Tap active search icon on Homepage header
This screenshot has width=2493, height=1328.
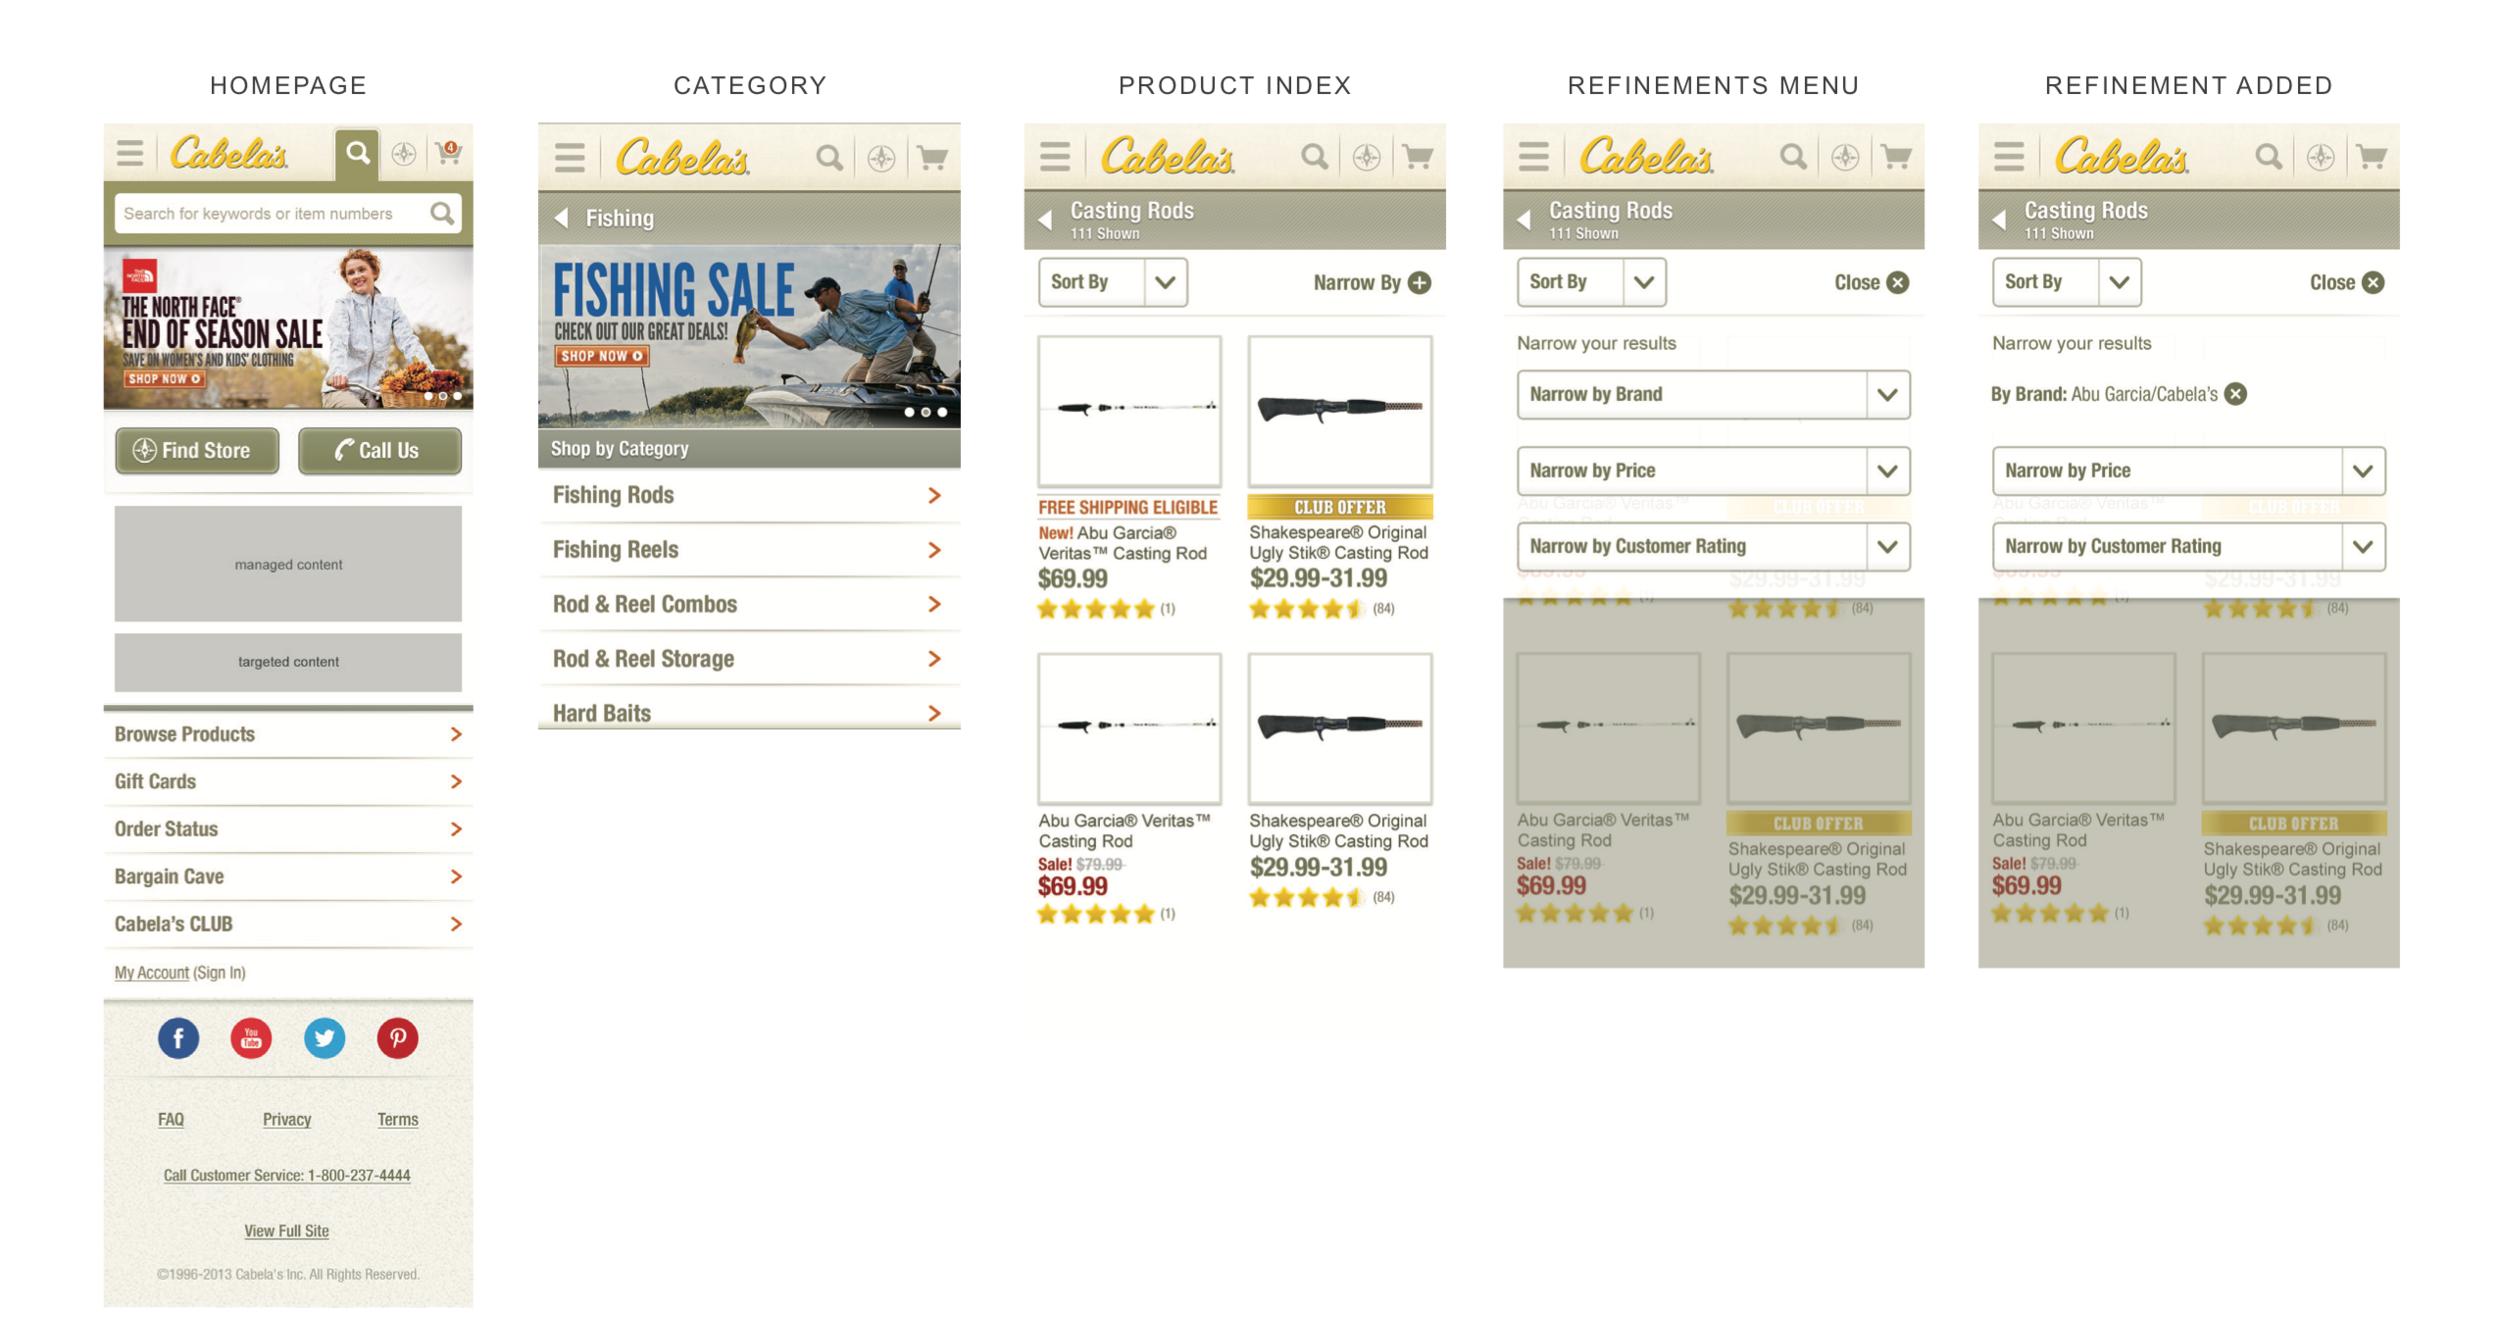(357, 153)
